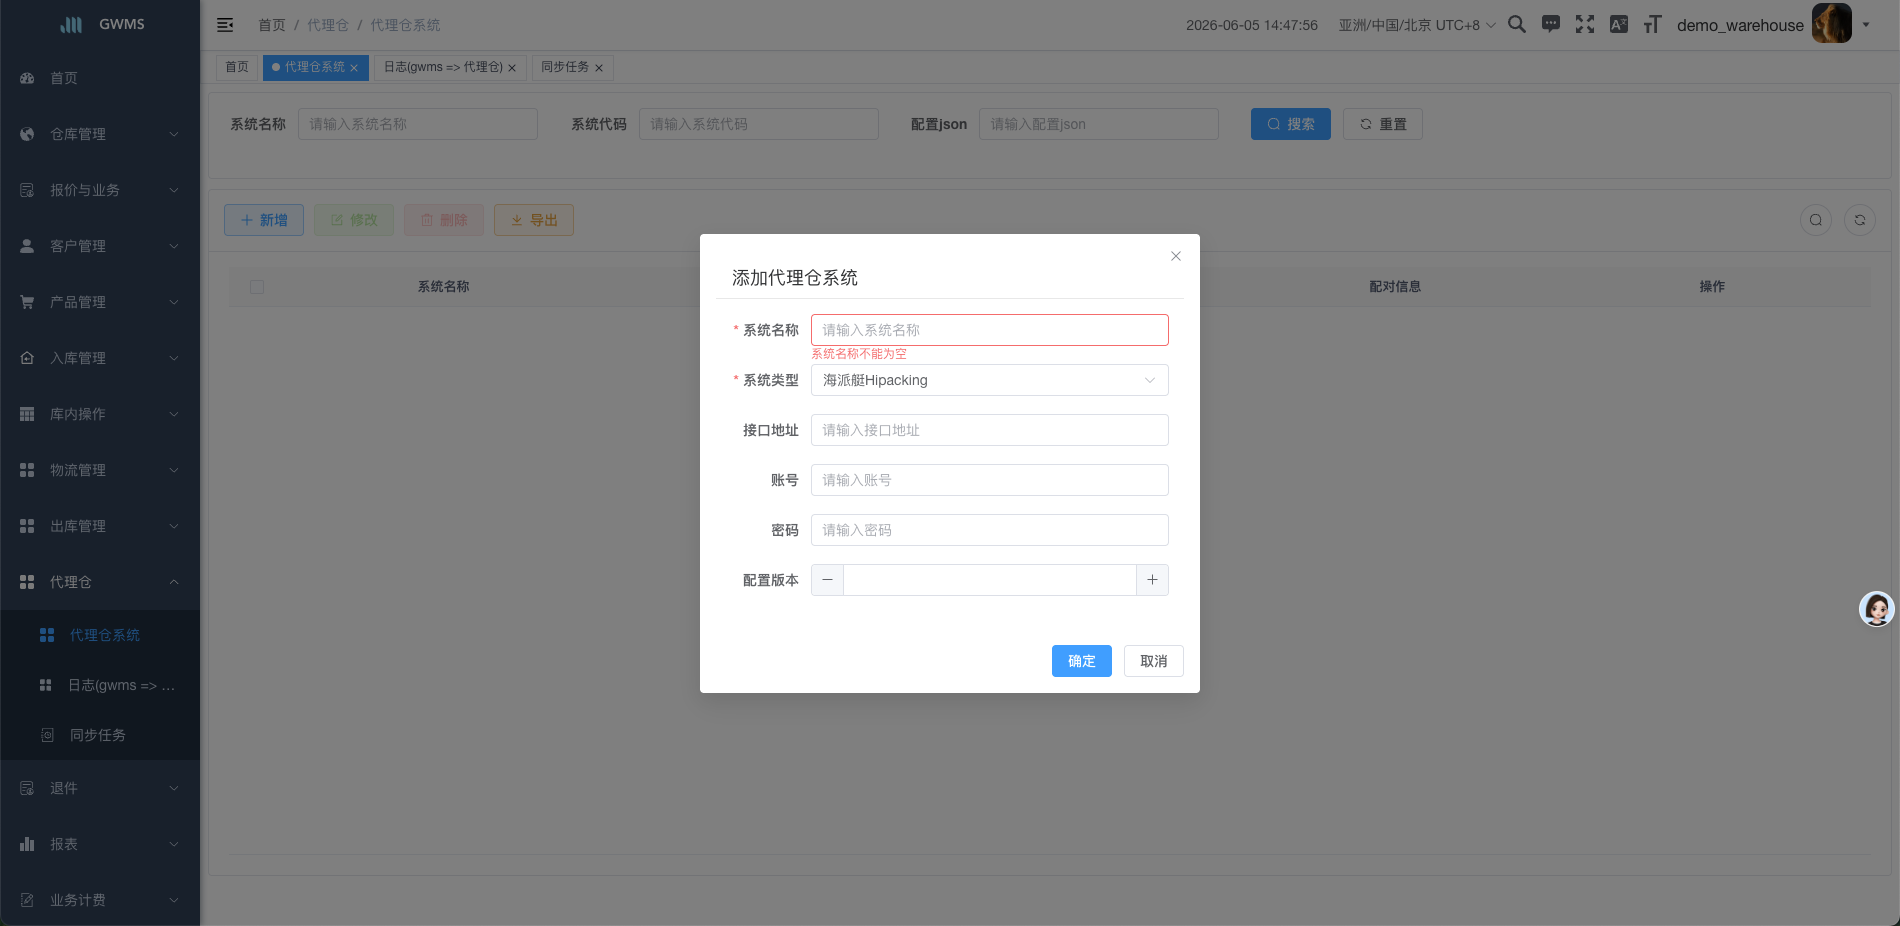Click the blue 搜索 button

[1291, 124]
